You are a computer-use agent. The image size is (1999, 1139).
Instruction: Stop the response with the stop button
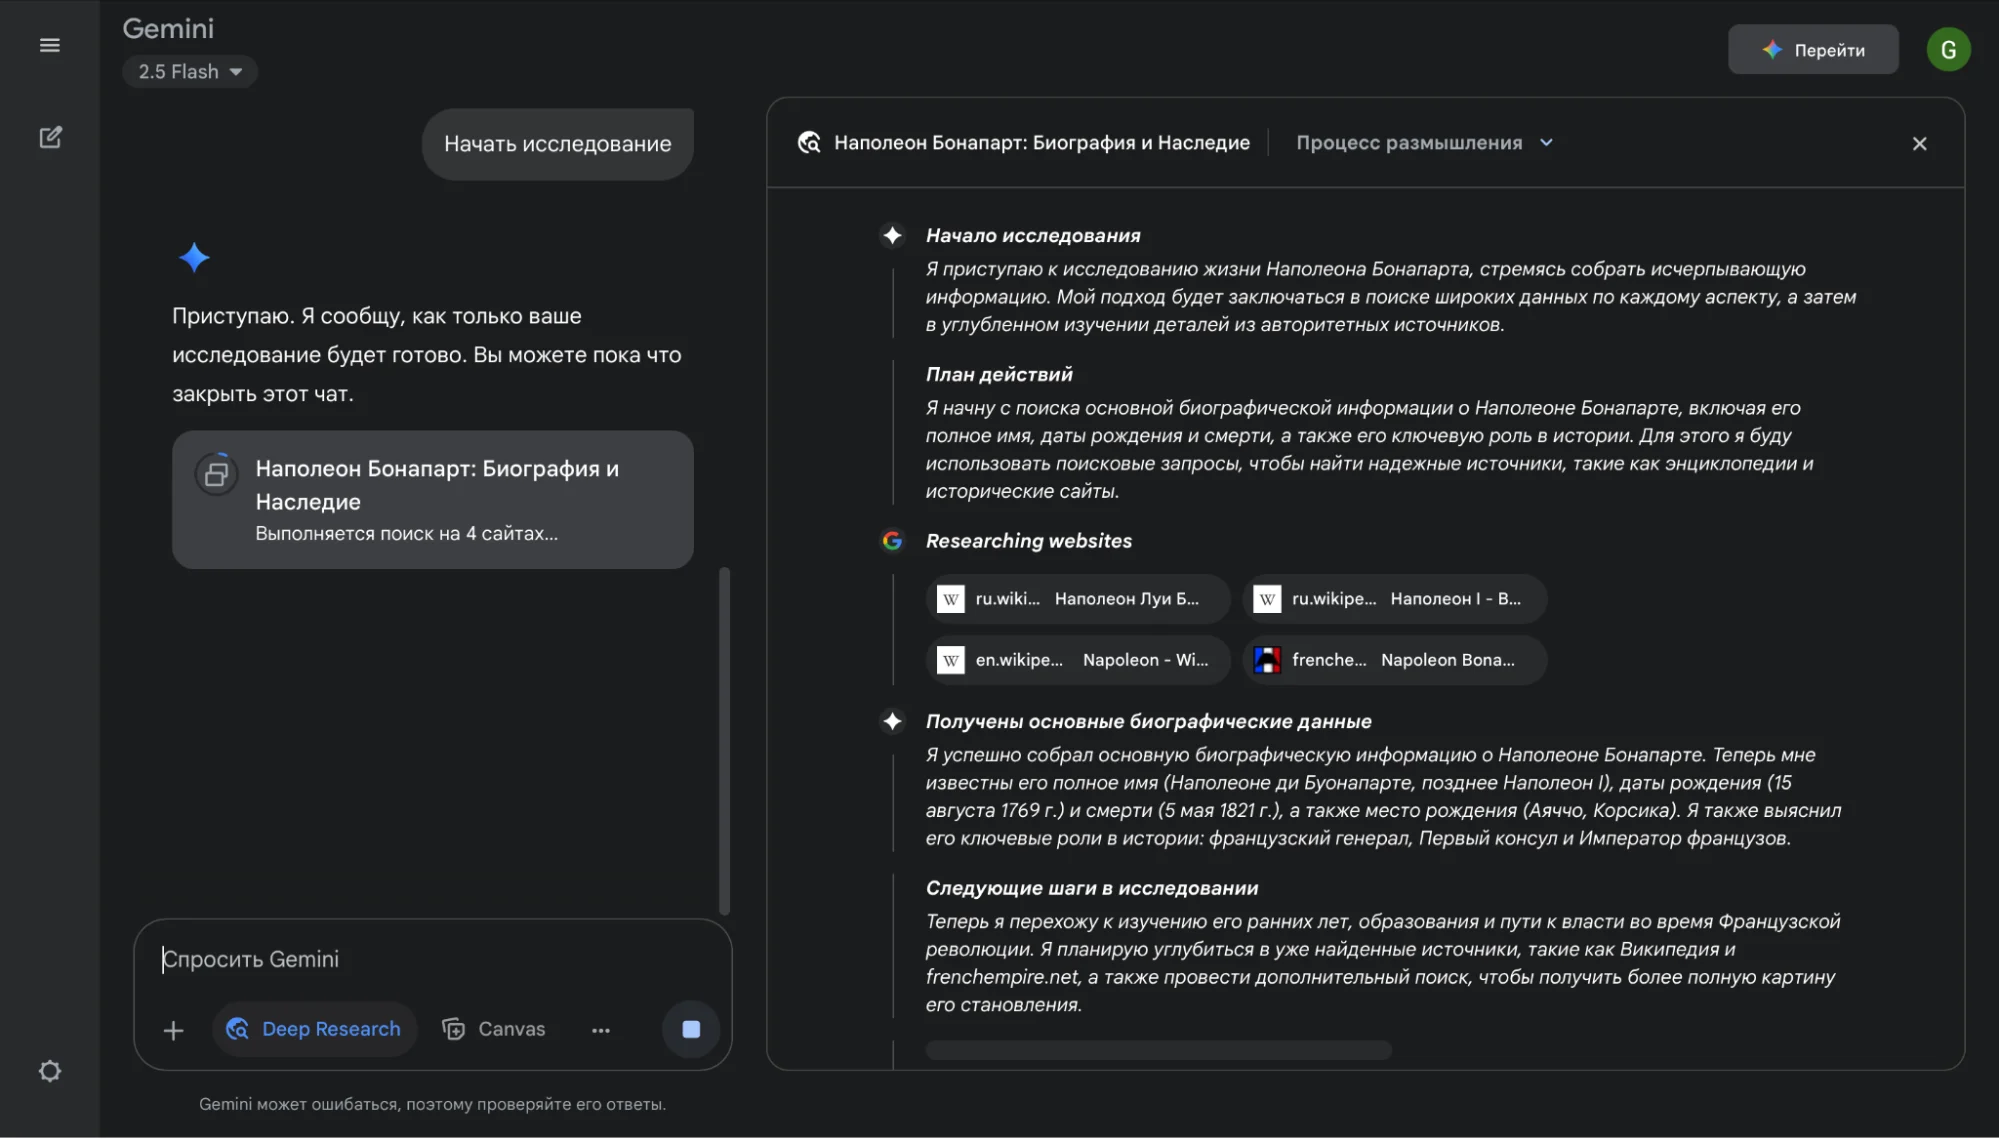(691, 1029)
